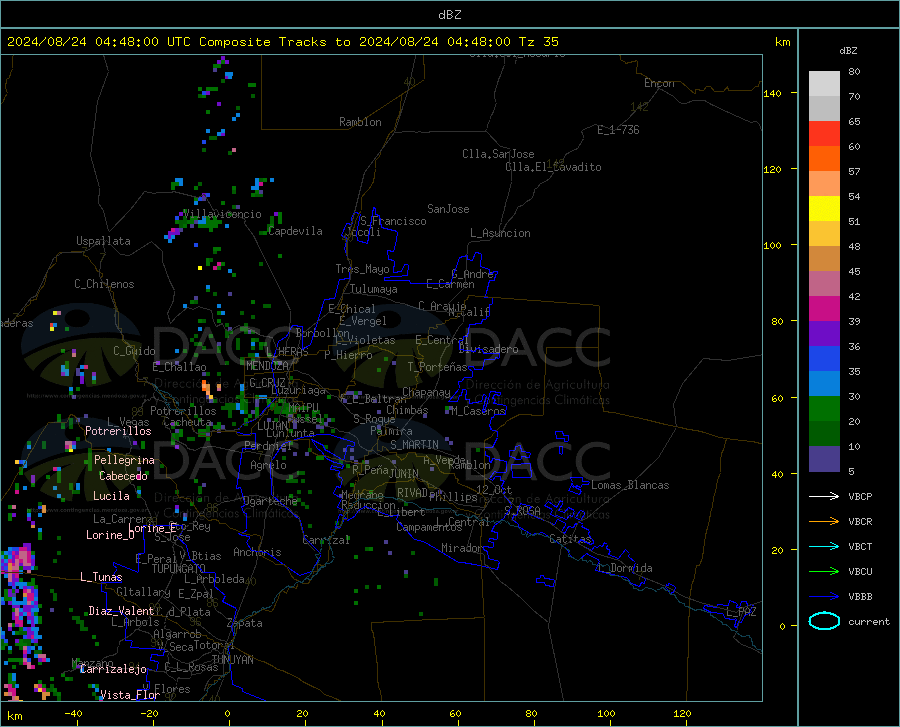Viewport: 900px width, 727px height.
Task: Click the Tulumaya map label
Action: [374, 289]
